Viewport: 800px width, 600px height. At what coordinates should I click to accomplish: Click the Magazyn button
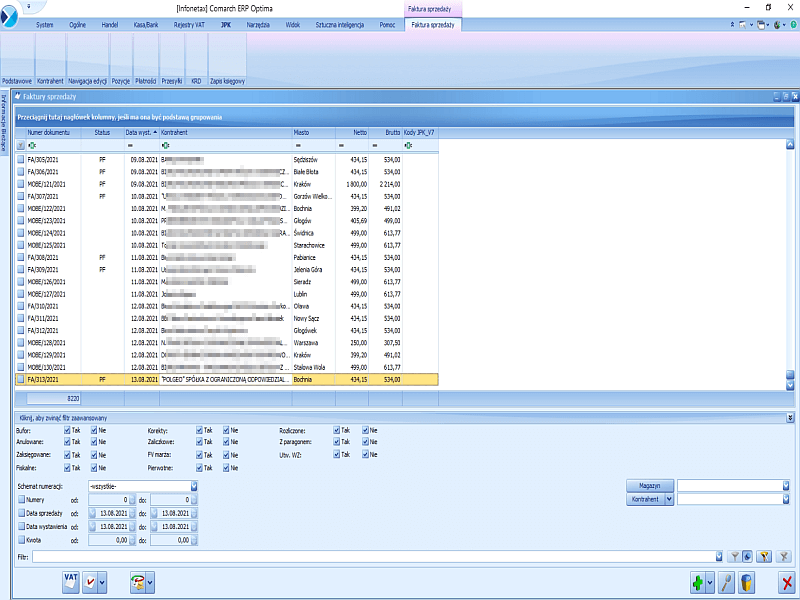pos(649,486)
